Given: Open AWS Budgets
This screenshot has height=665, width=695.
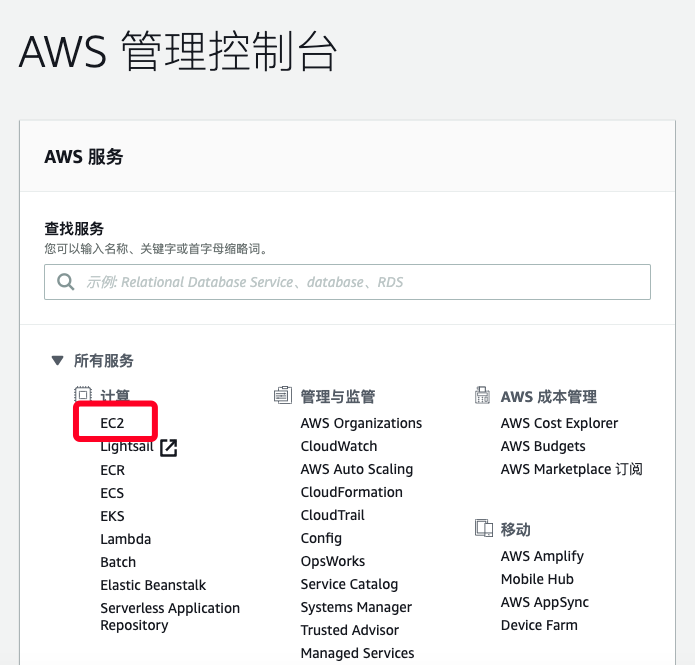Looking at the screenshot, I should [x=543, y=446].
